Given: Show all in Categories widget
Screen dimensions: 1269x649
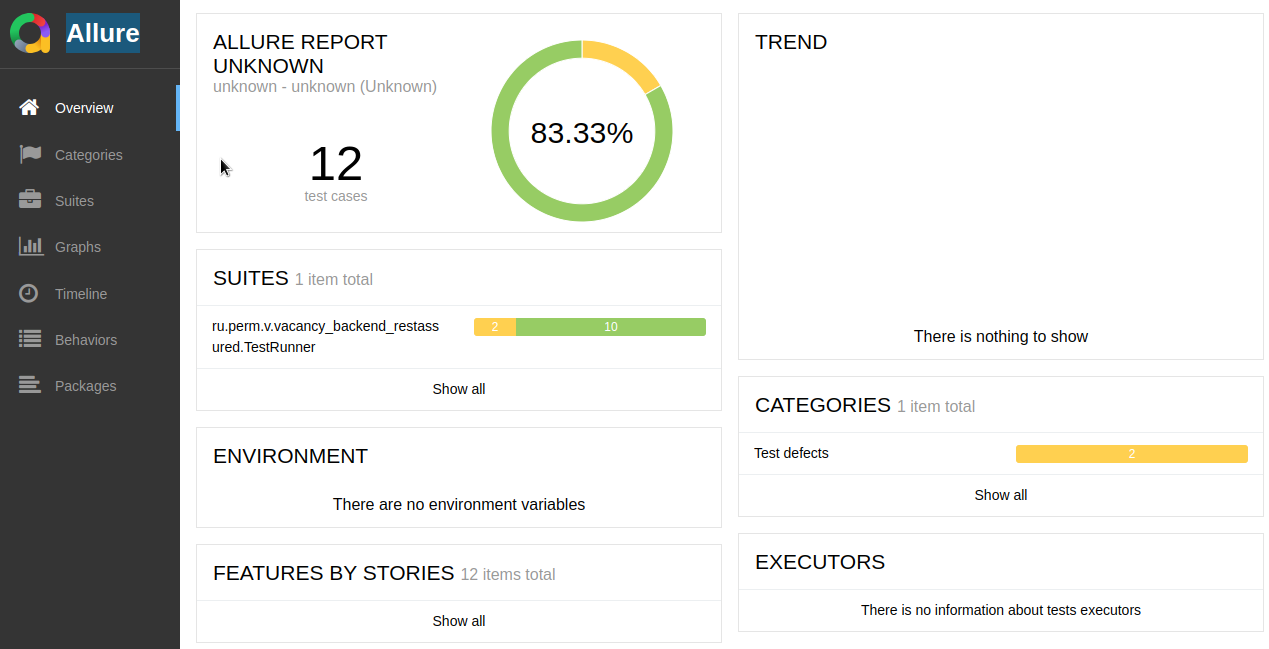Looking at the screenshot, I should point(1001,495).
